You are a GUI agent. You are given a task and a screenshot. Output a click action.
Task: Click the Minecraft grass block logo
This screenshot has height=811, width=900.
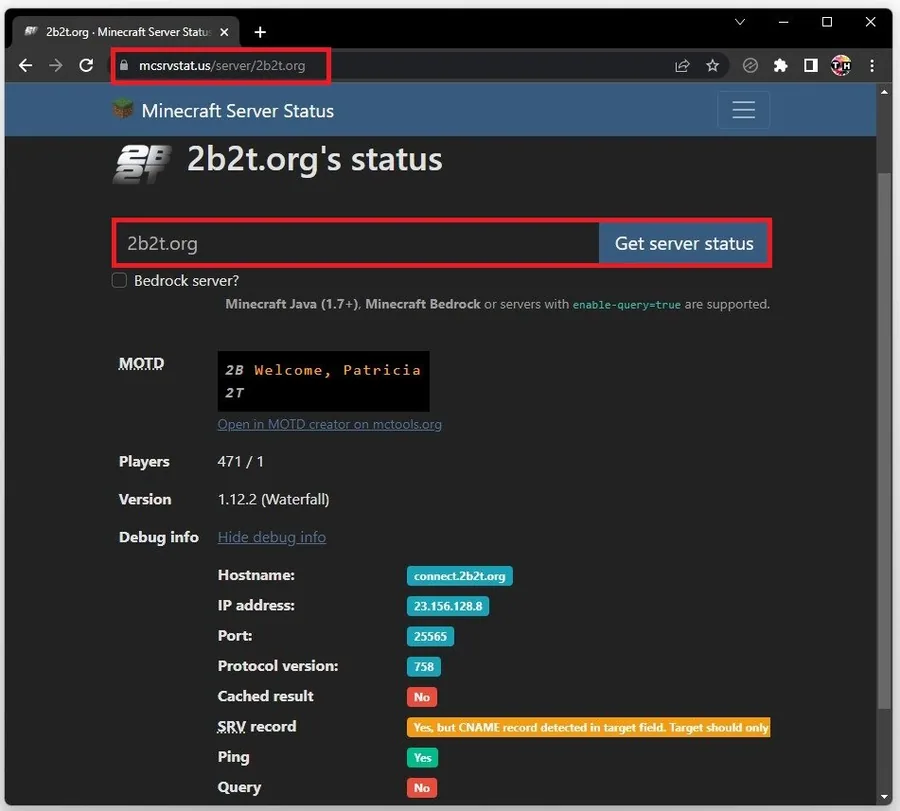pos(122,109)
